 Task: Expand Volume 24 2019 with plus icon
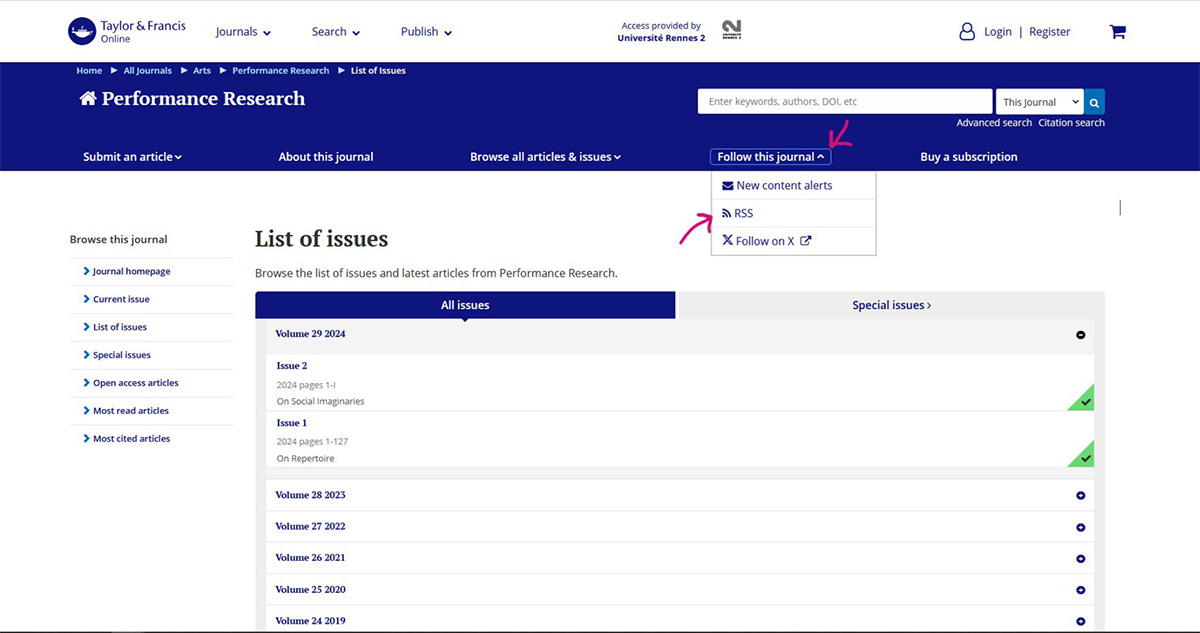click(1080, 621)
